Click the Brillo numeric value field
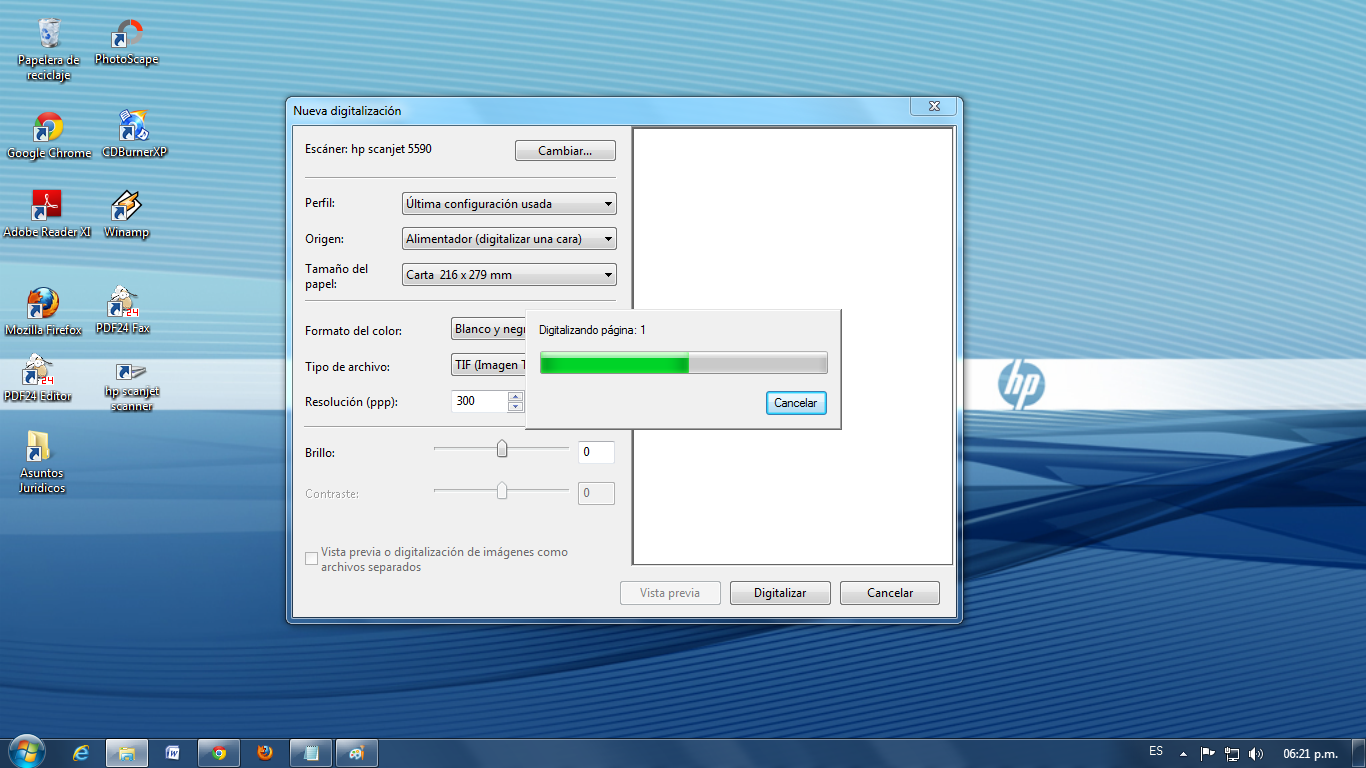Screen dimensions: 1366x768 pos(596,452)
